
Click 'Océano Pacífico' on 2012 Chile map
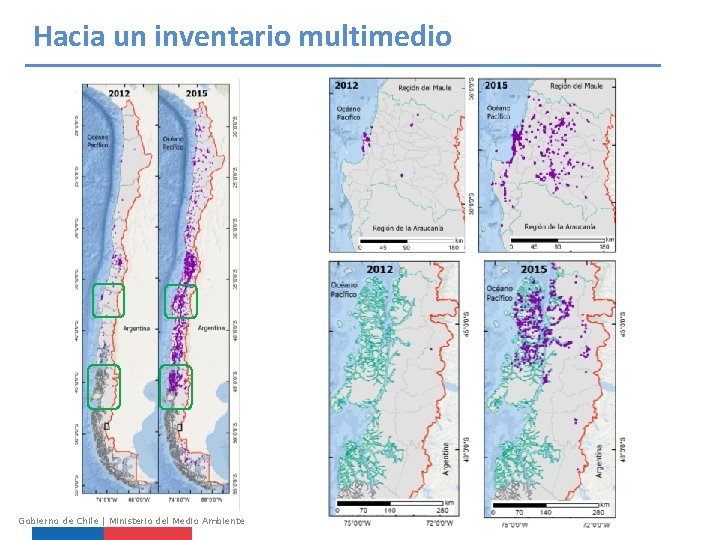coord(98,141)
